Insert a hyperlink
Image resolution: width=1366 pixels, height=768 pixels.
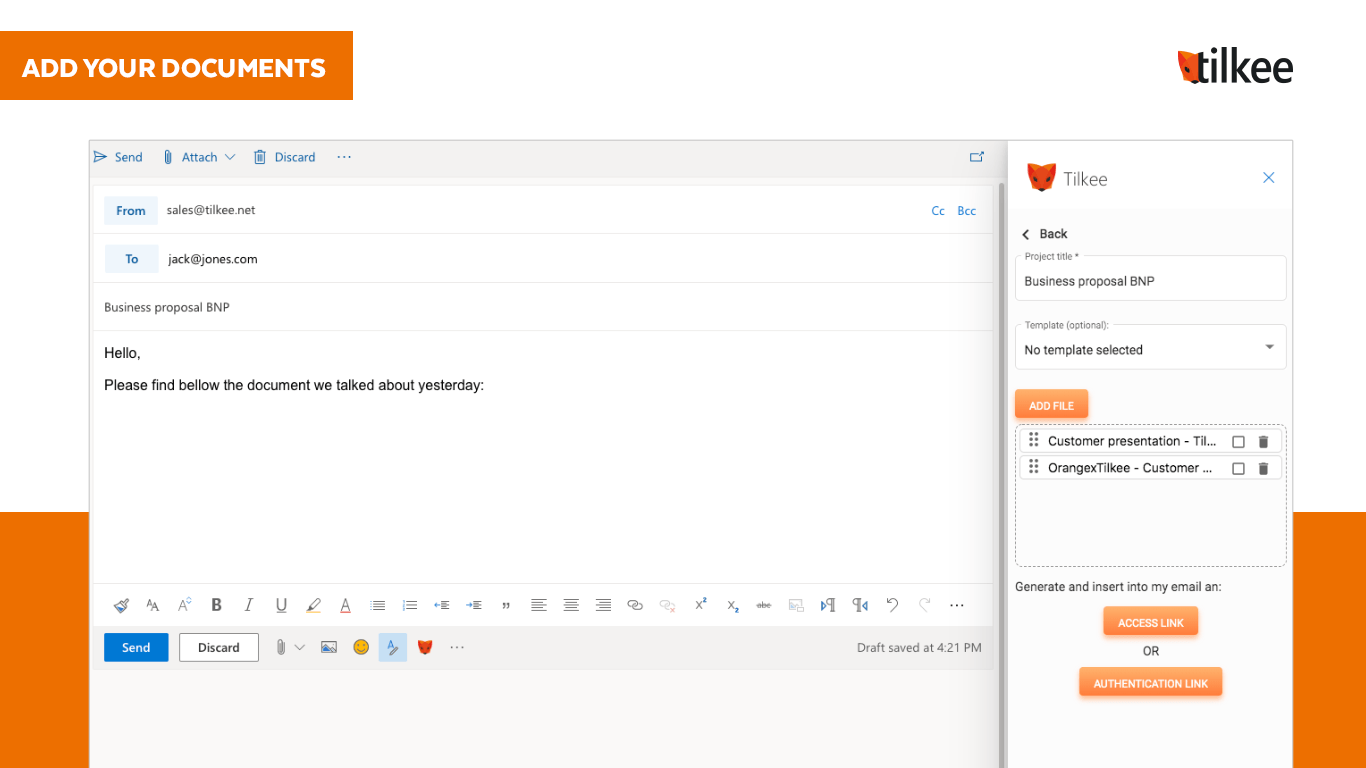[635, 605]
